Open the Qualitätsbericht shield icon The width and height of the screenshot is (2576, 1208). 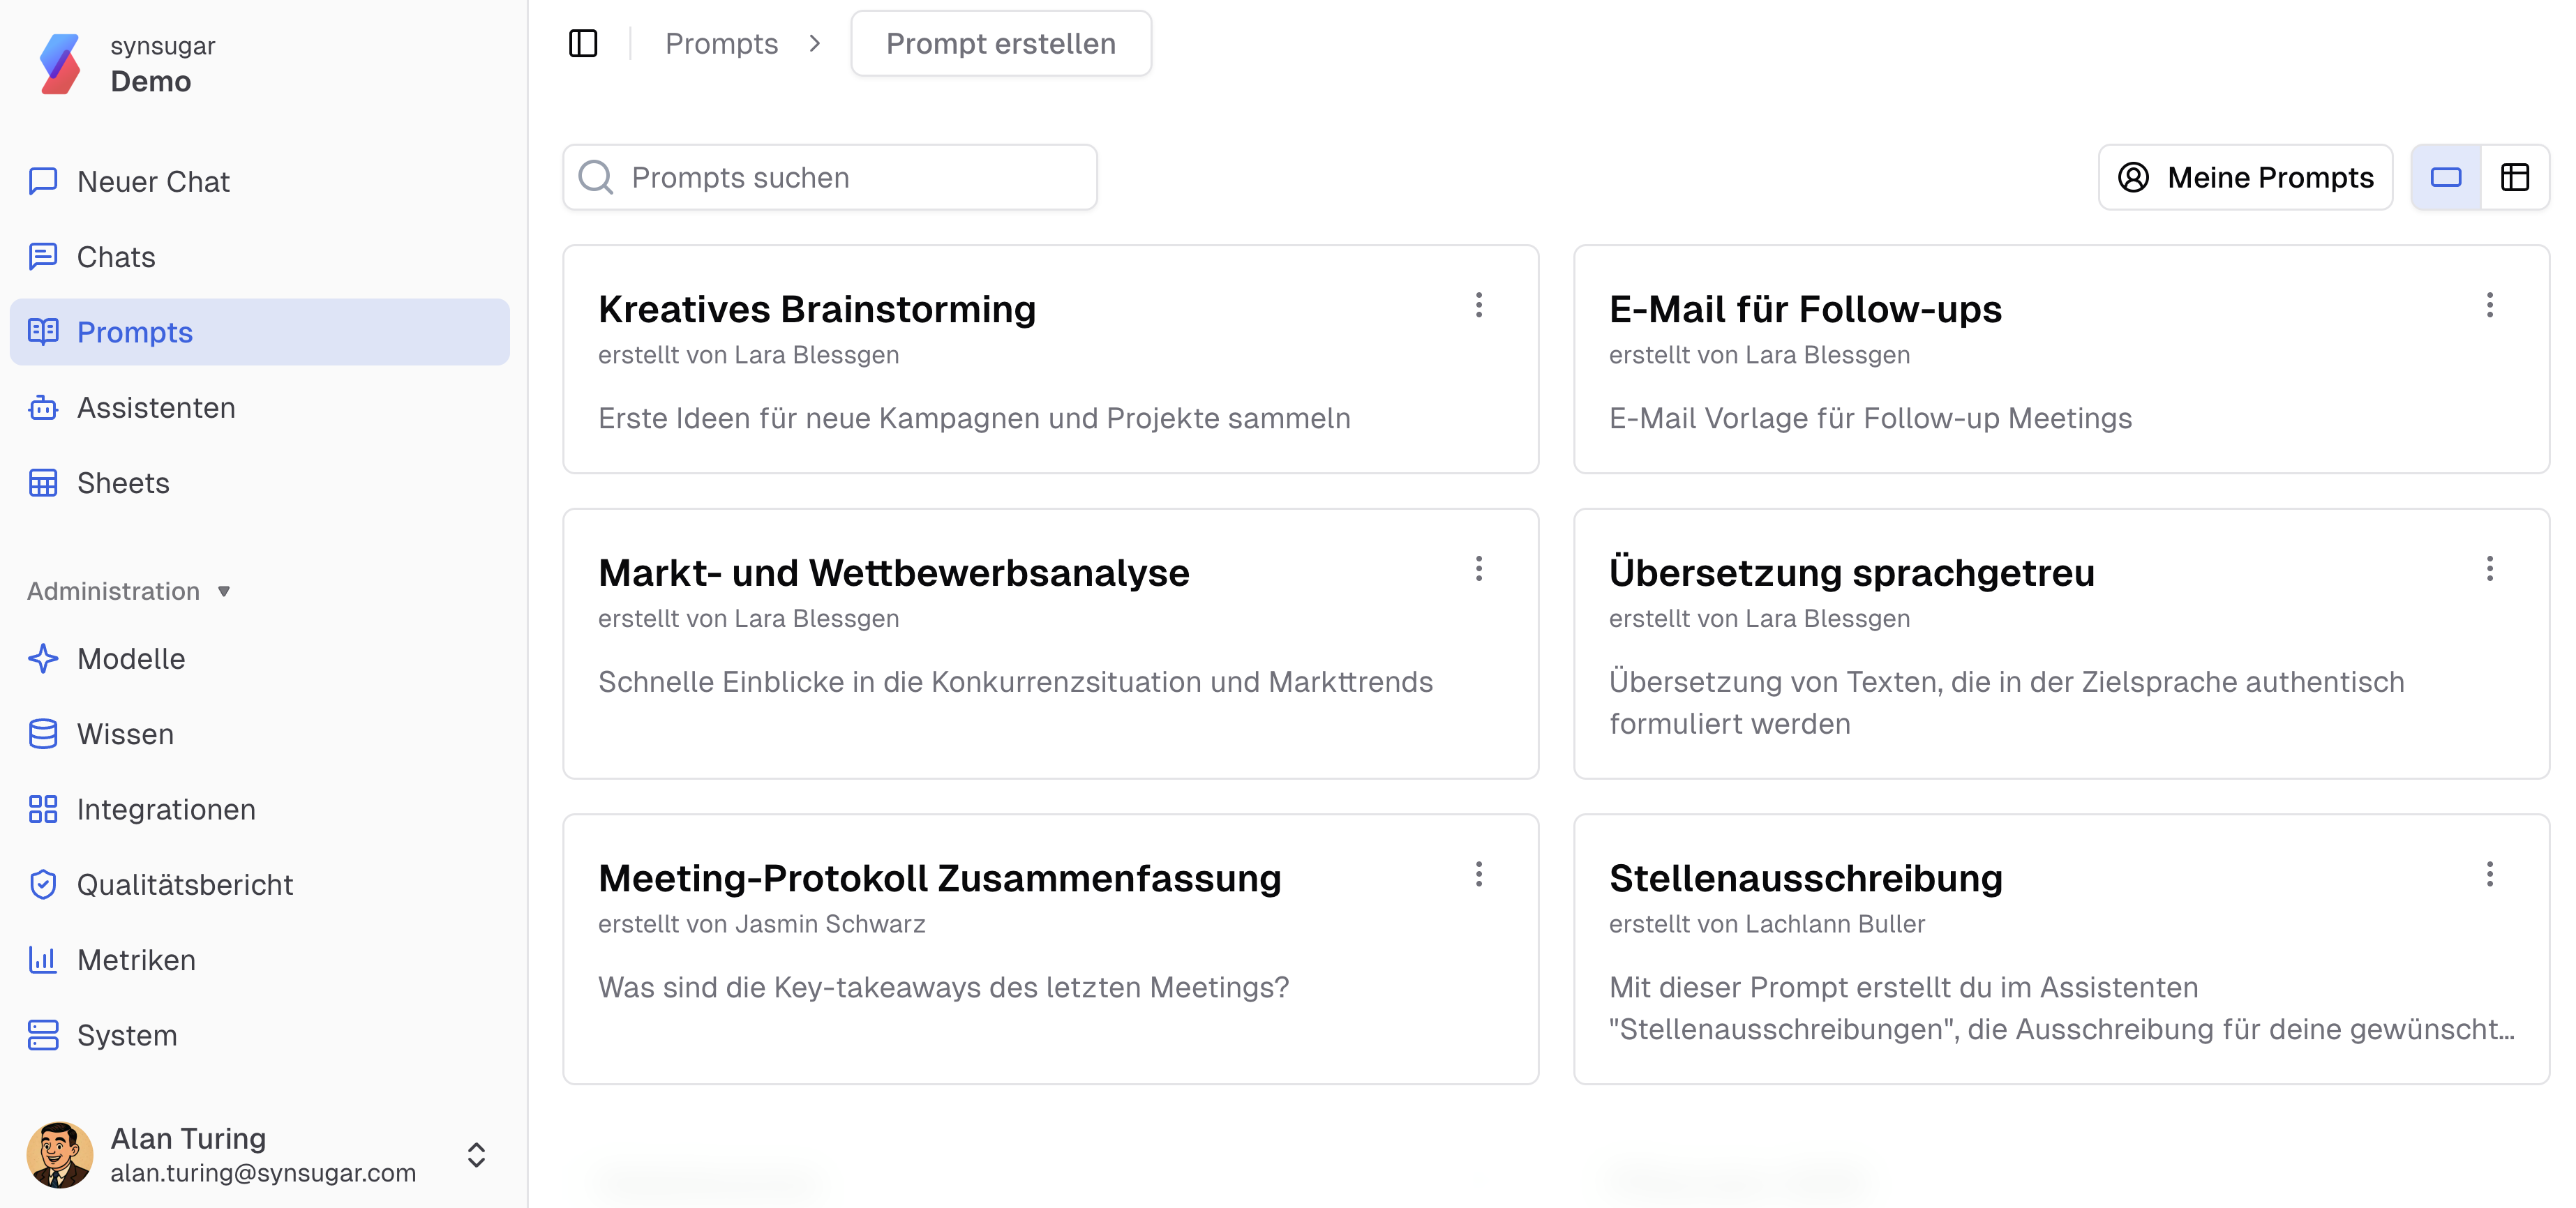(x=43, y=885)
